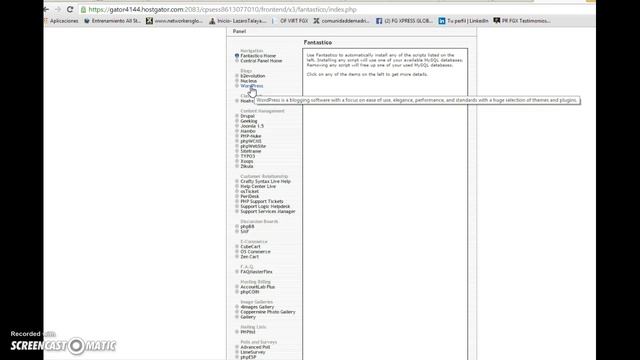Open Support Logic Helpdesk
The image size is (640, 360).
click(265, 207)
